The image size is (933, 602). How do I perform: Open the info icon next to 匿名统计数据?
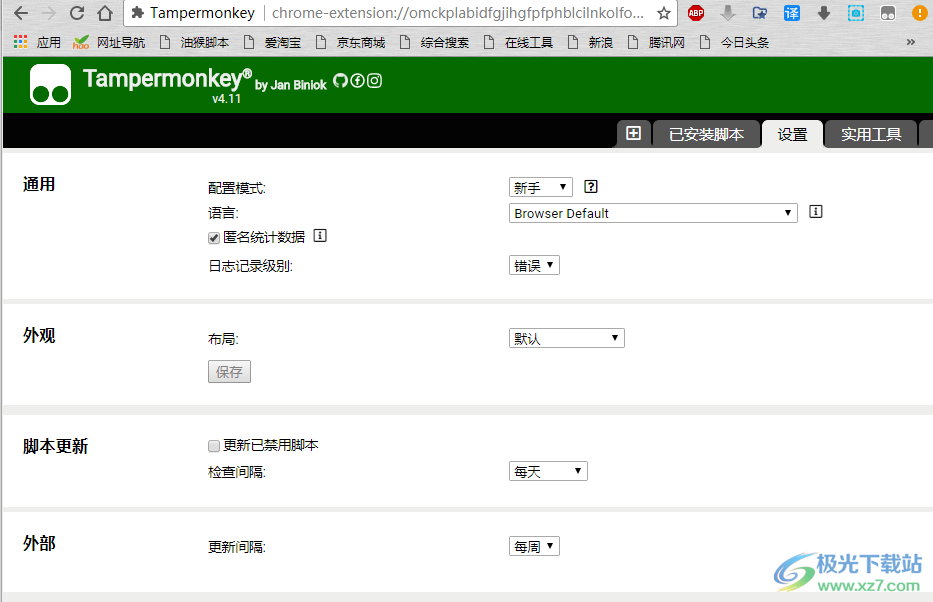[320, 235]
